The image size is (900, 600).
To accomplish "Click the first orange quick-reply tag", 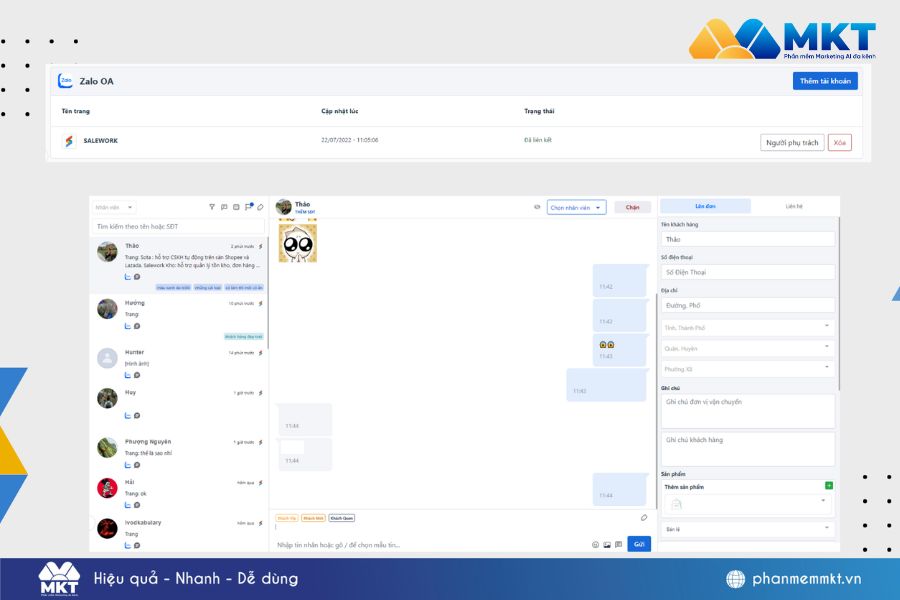I will [287, 518].
